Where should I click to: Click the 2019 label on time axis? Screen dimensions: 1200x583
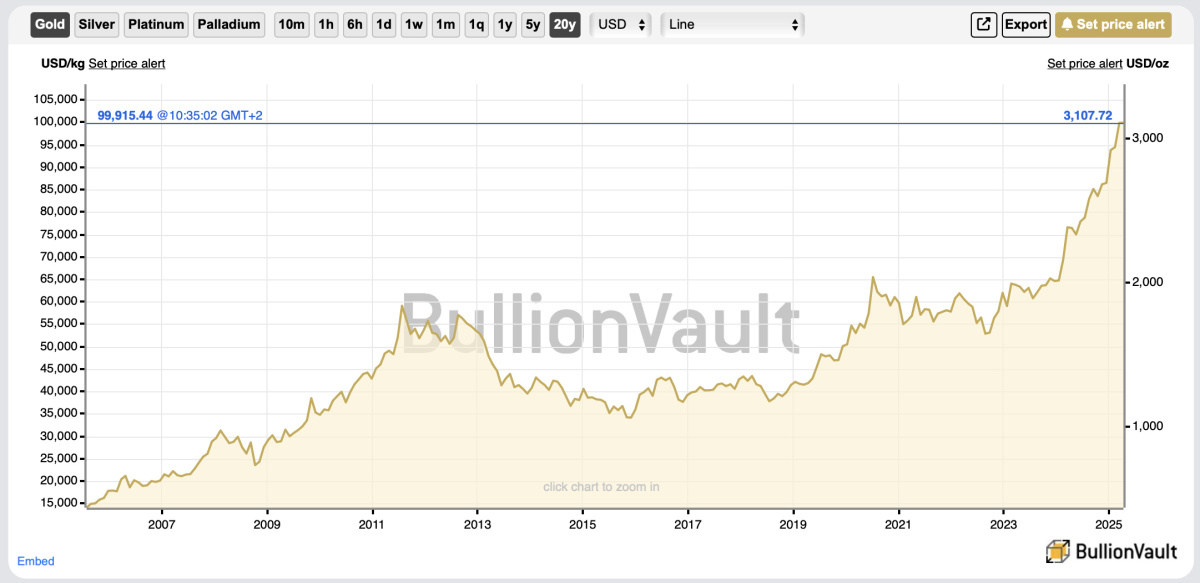[793, 524]
